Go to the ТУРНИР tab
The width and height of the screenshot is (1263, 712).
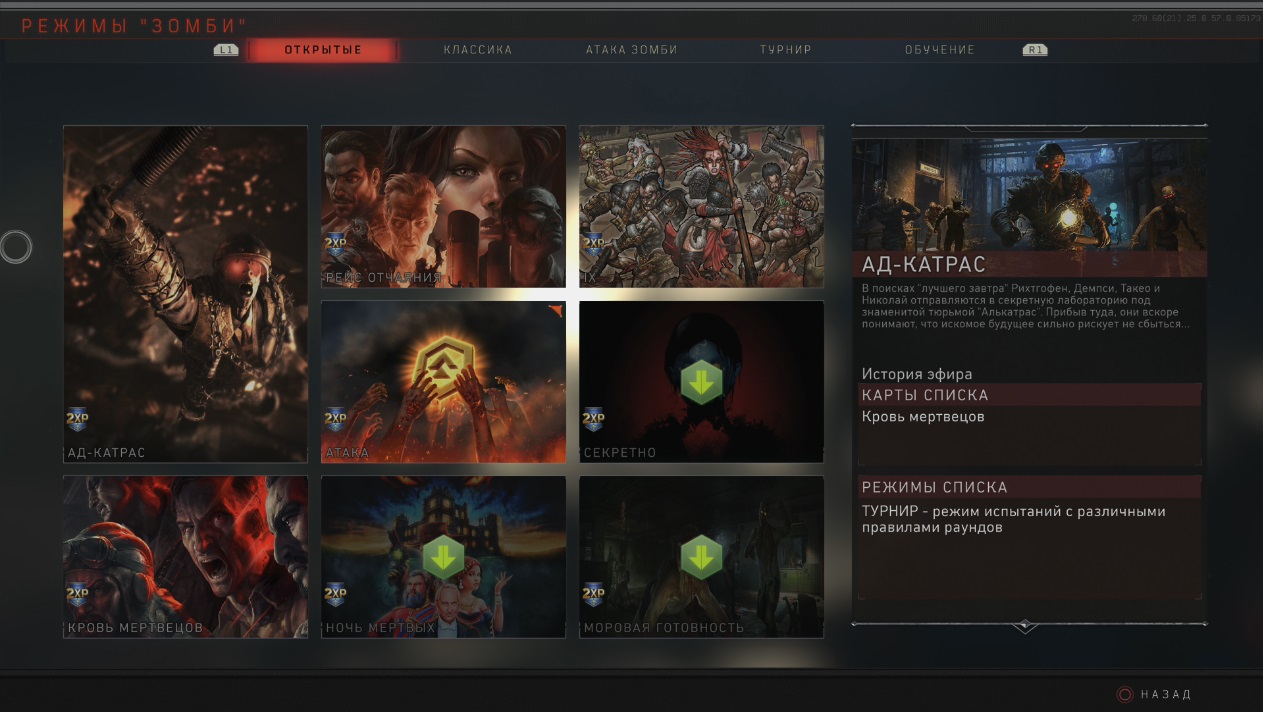point(785,50)
